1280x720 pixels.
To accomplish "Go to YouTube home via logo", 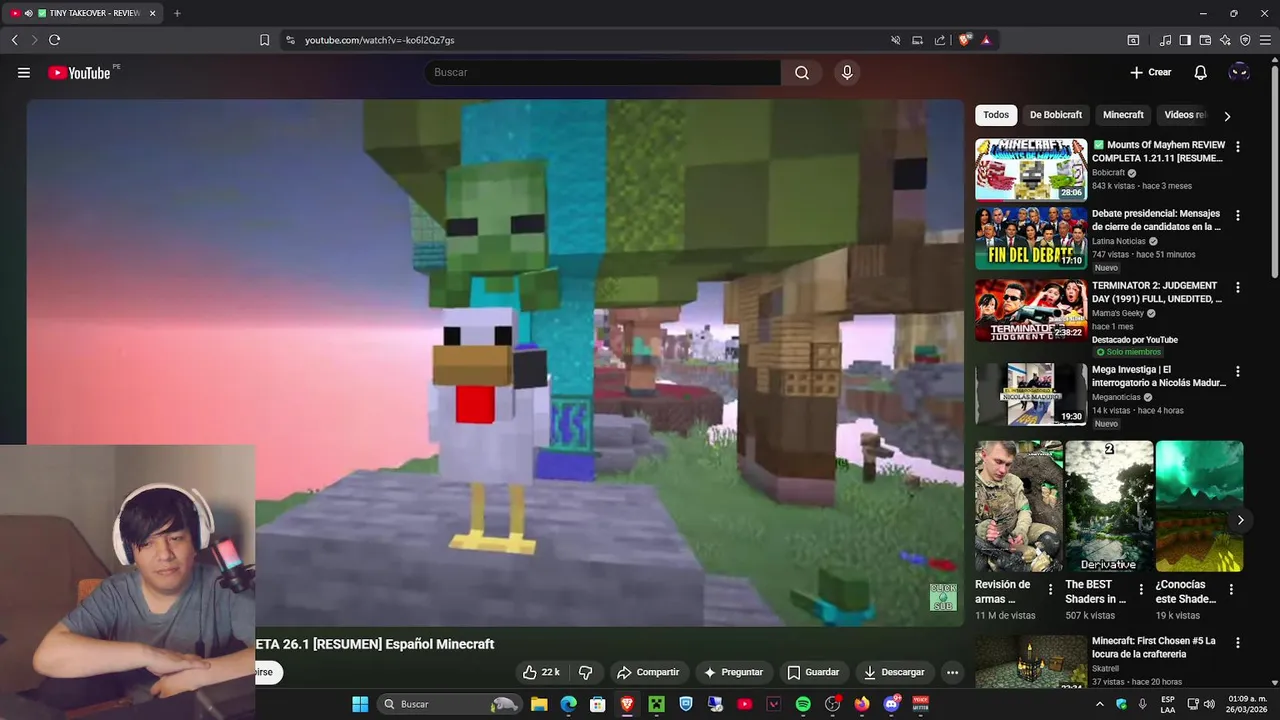I will [x=79, y=72].
